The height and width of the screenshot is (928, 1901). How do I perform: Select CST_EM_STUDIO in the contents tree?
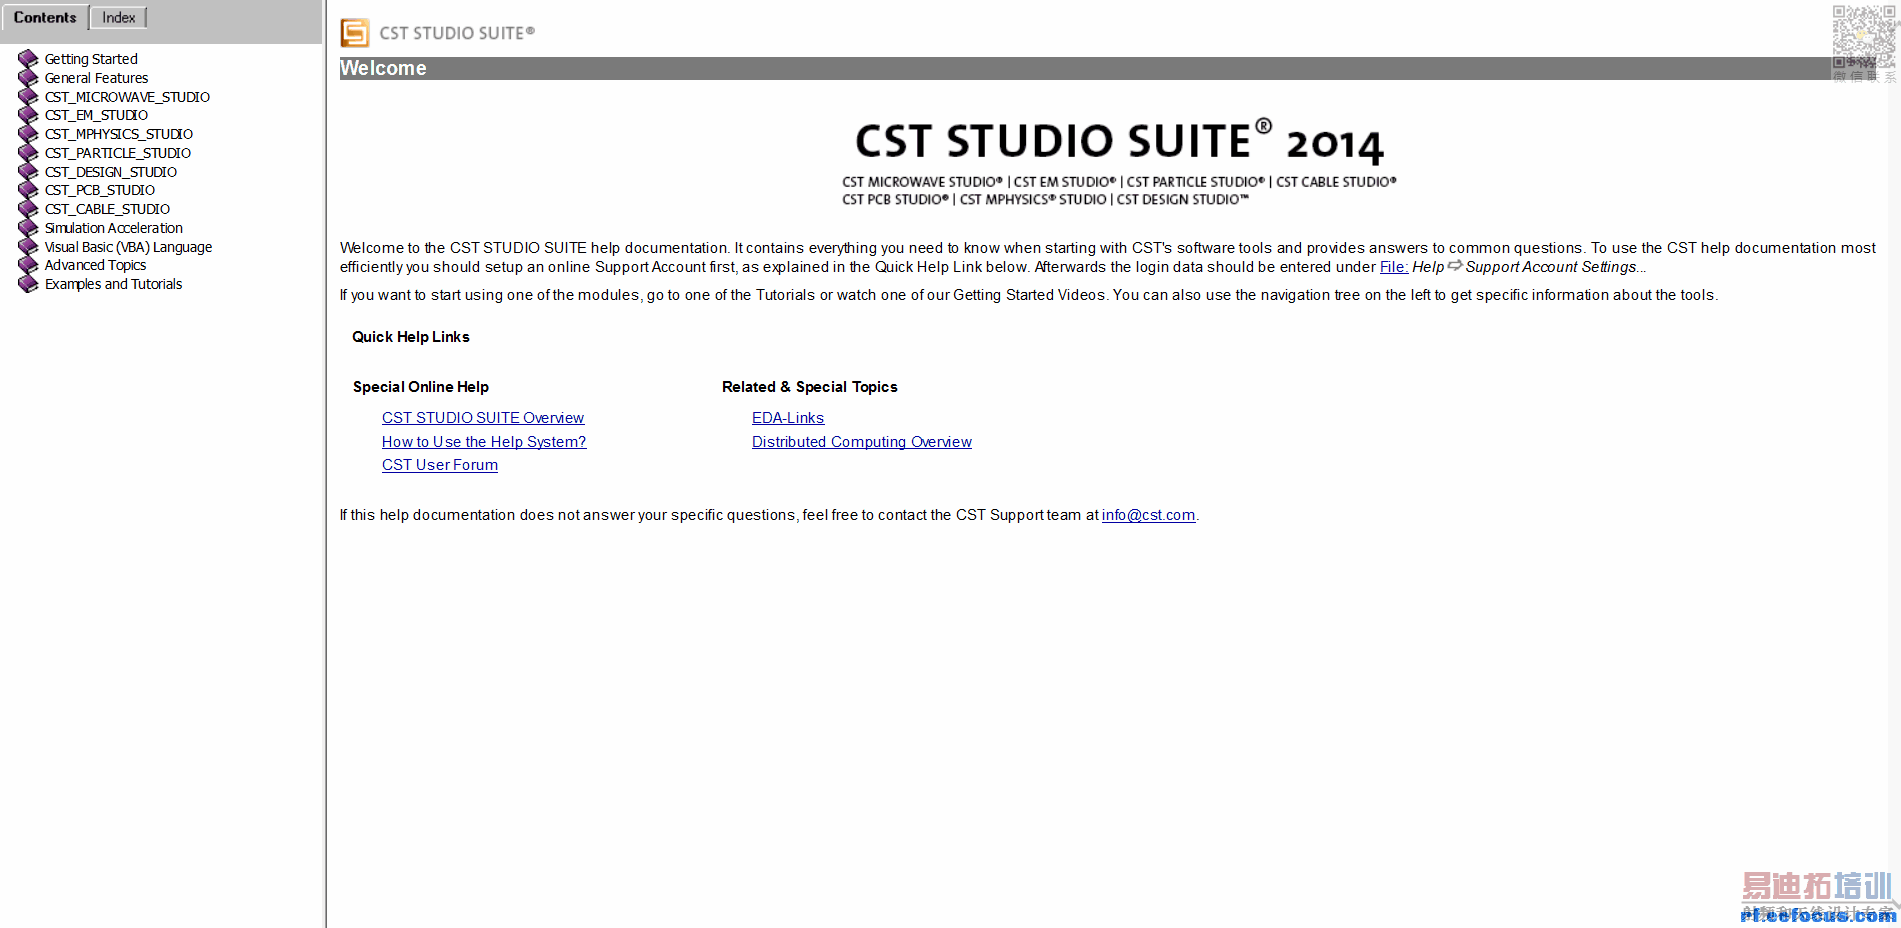96,115
